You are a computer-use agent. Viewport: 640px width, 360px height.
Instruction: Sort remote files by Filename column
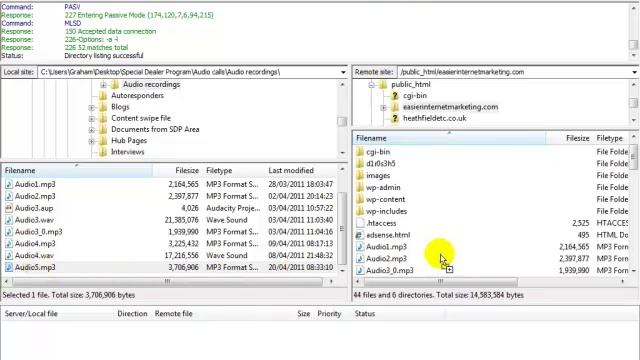(x=449, y=138)
